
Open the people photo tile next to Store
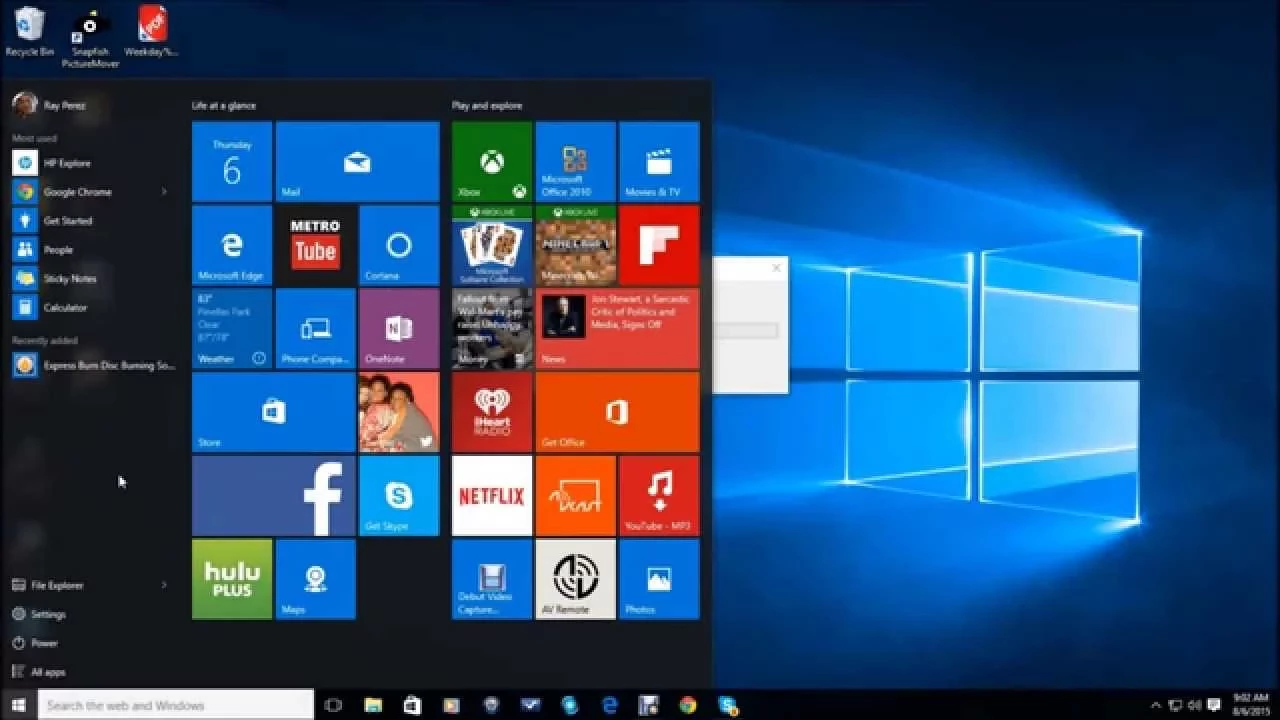click(399, 412)
